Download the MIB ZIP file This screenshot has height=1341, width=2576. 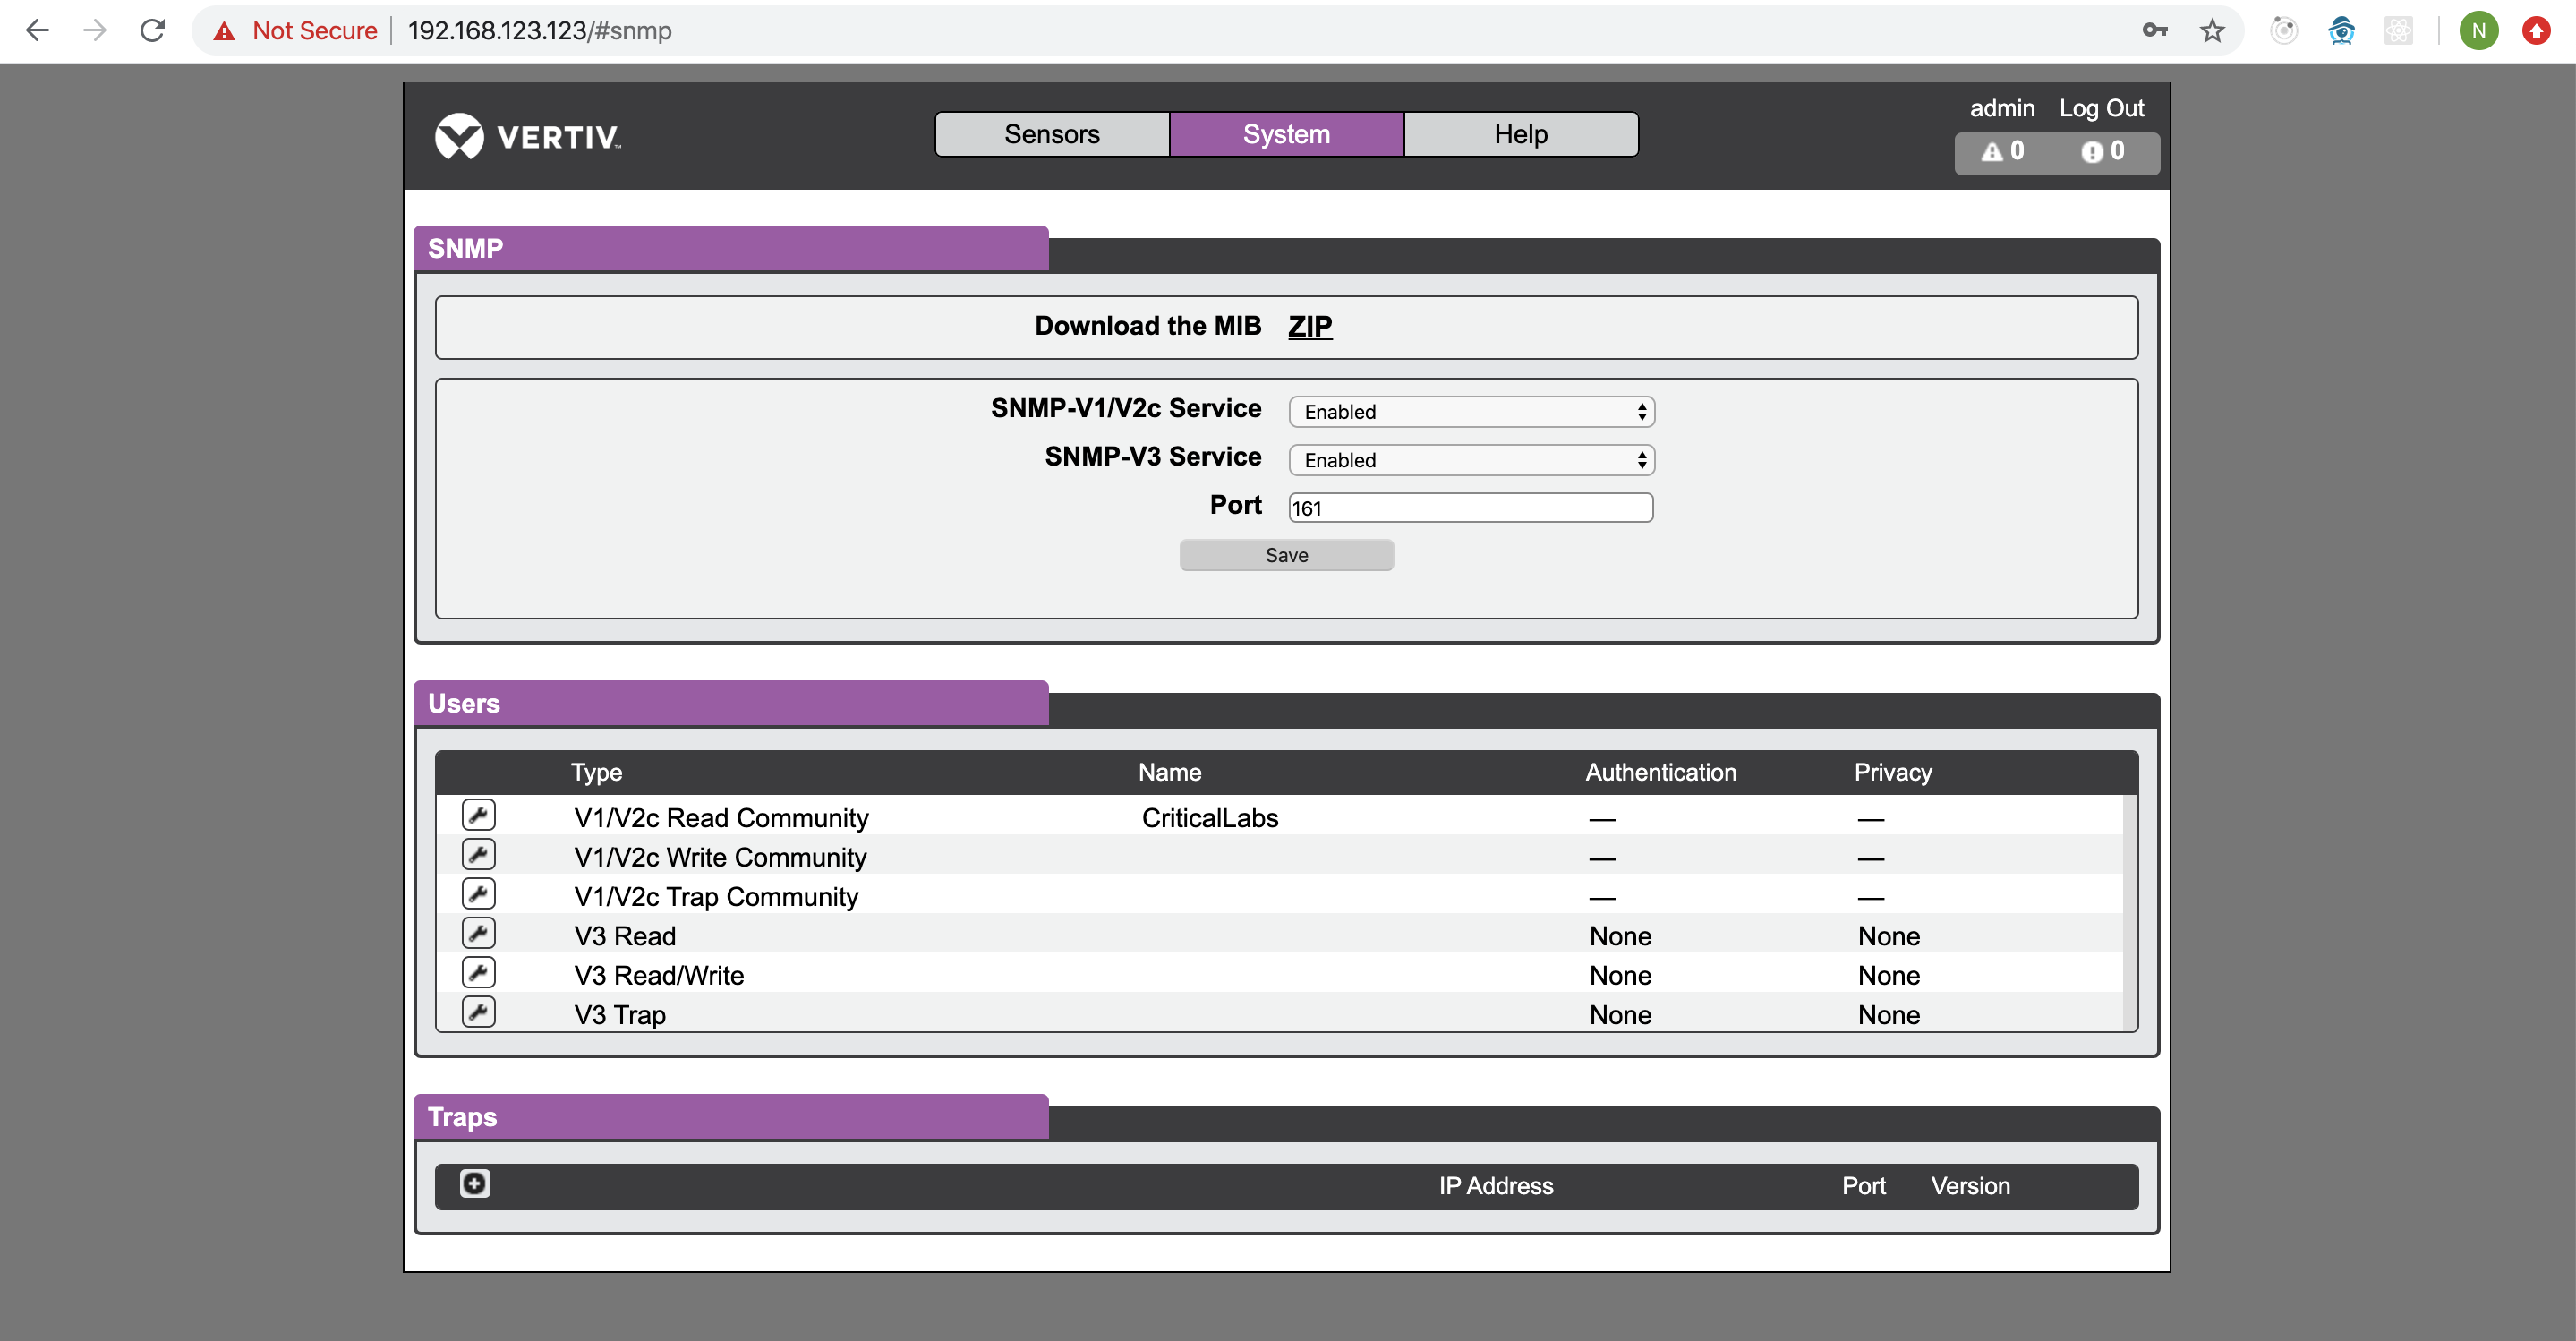[1309, 326]
